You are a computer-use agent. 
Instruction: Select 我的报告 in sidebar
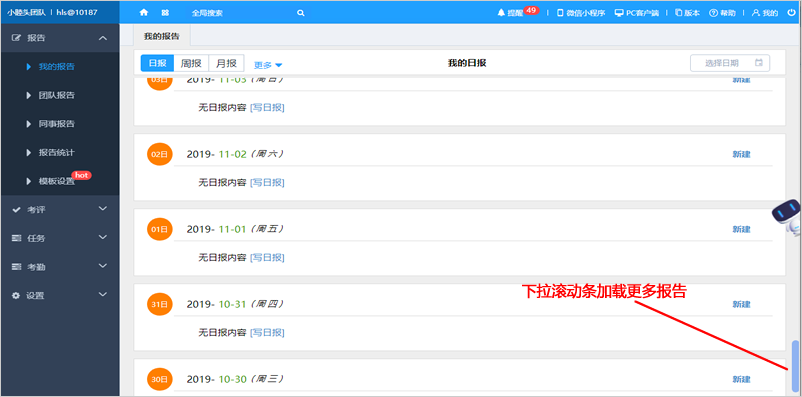[x=57, y=67]
